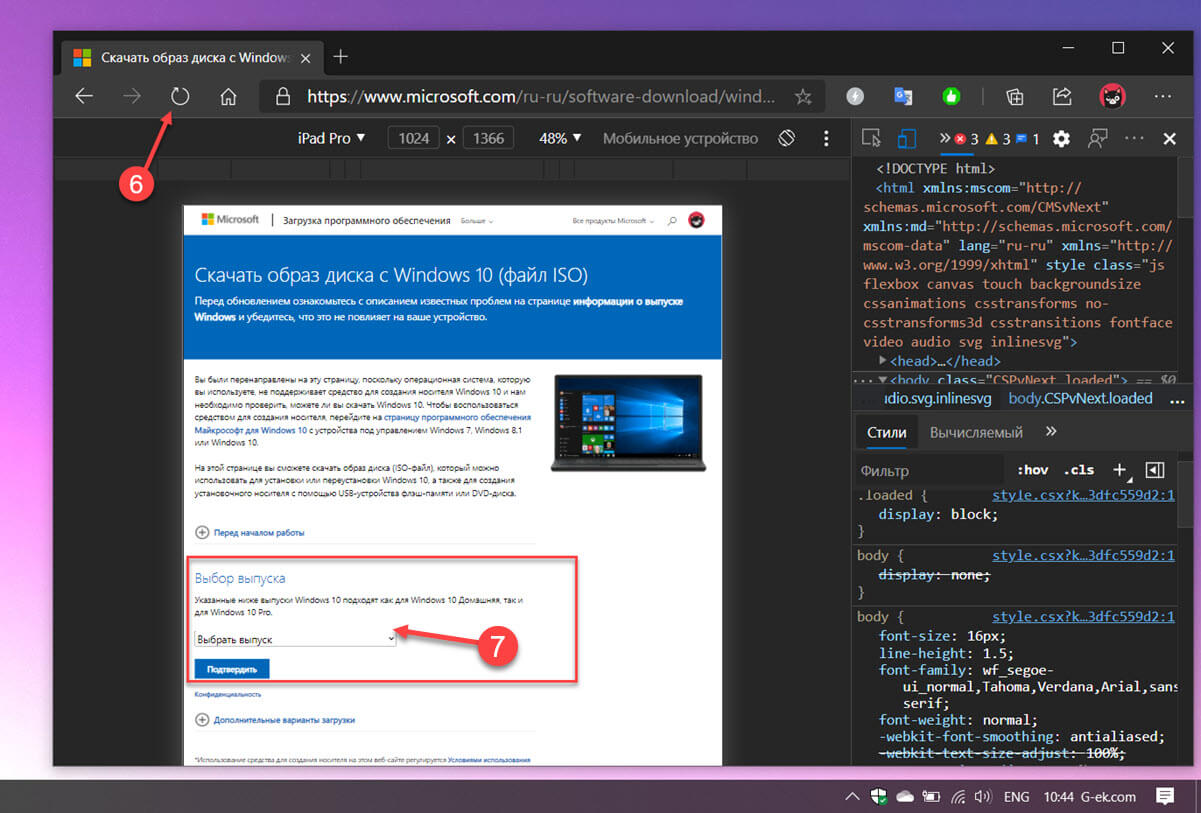Show more DevTools tabs via chevrons

944,138
